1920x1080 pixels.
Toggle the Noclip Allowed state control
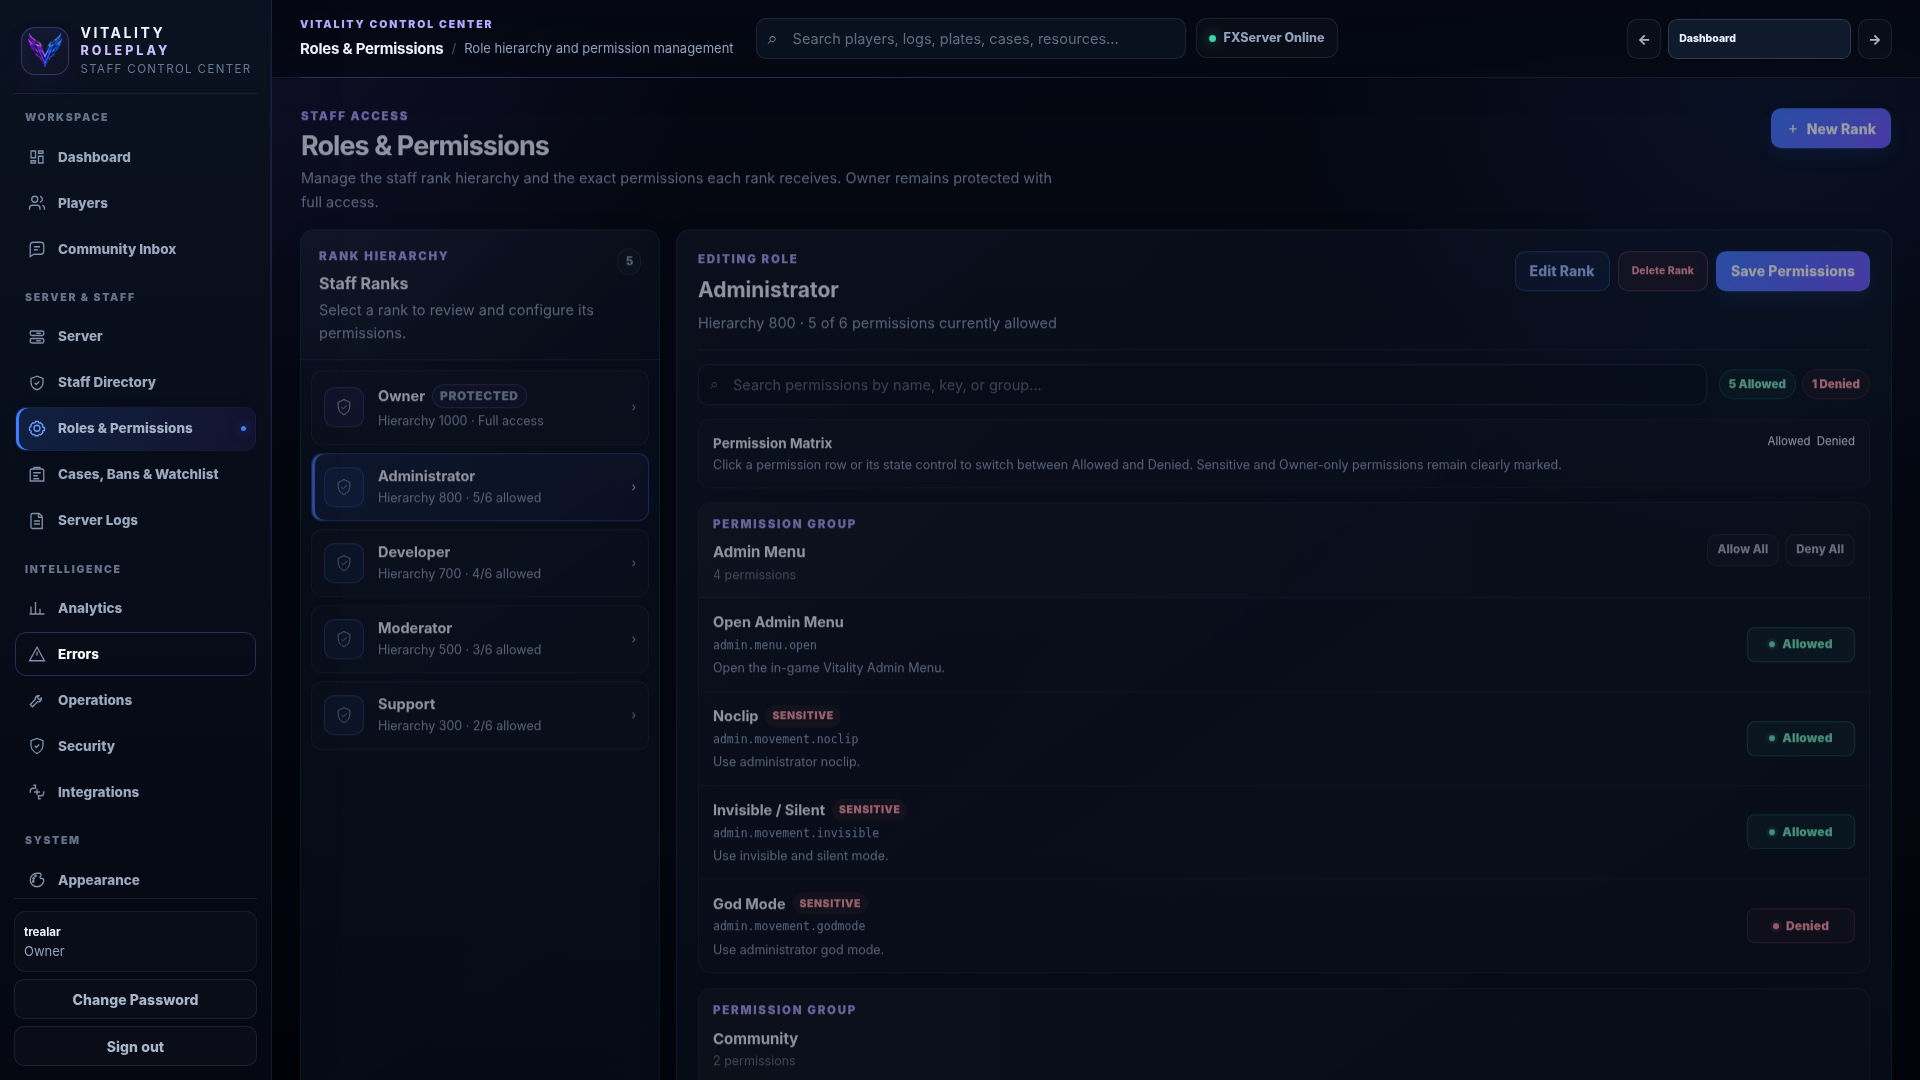[x=1800, y=738]
